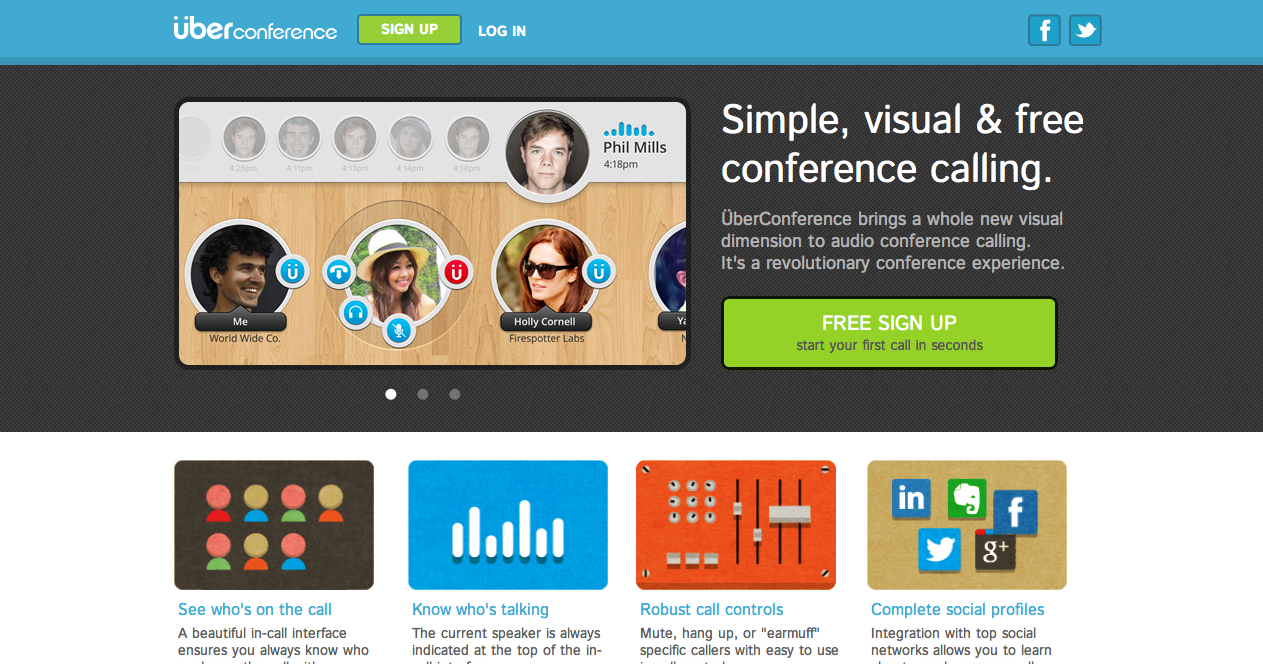Screen dimensions: 1263x664
Task: Click the hang up phone icon
Action: (x=340, y=271)
